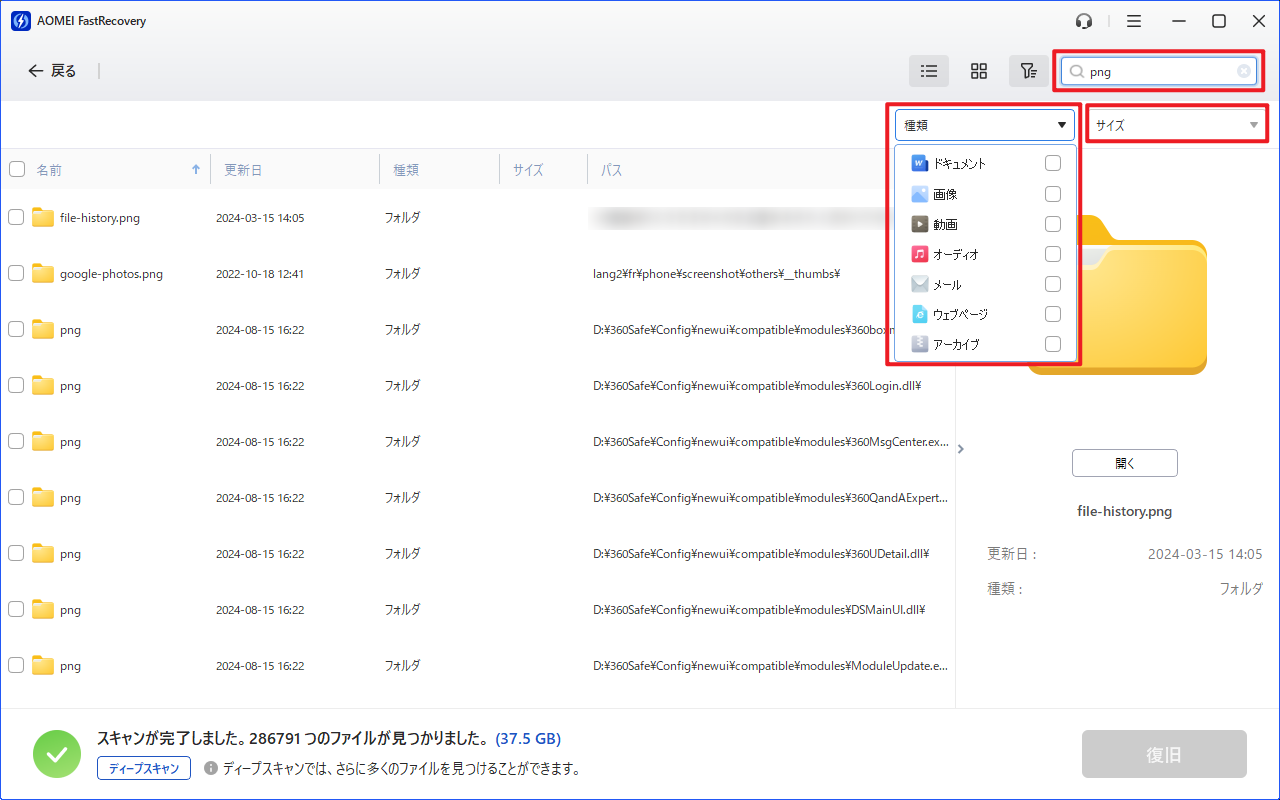Click the 開く button in preview
The height and width of the screenshot is (800, 1280).
click(x=1124, y=463)
